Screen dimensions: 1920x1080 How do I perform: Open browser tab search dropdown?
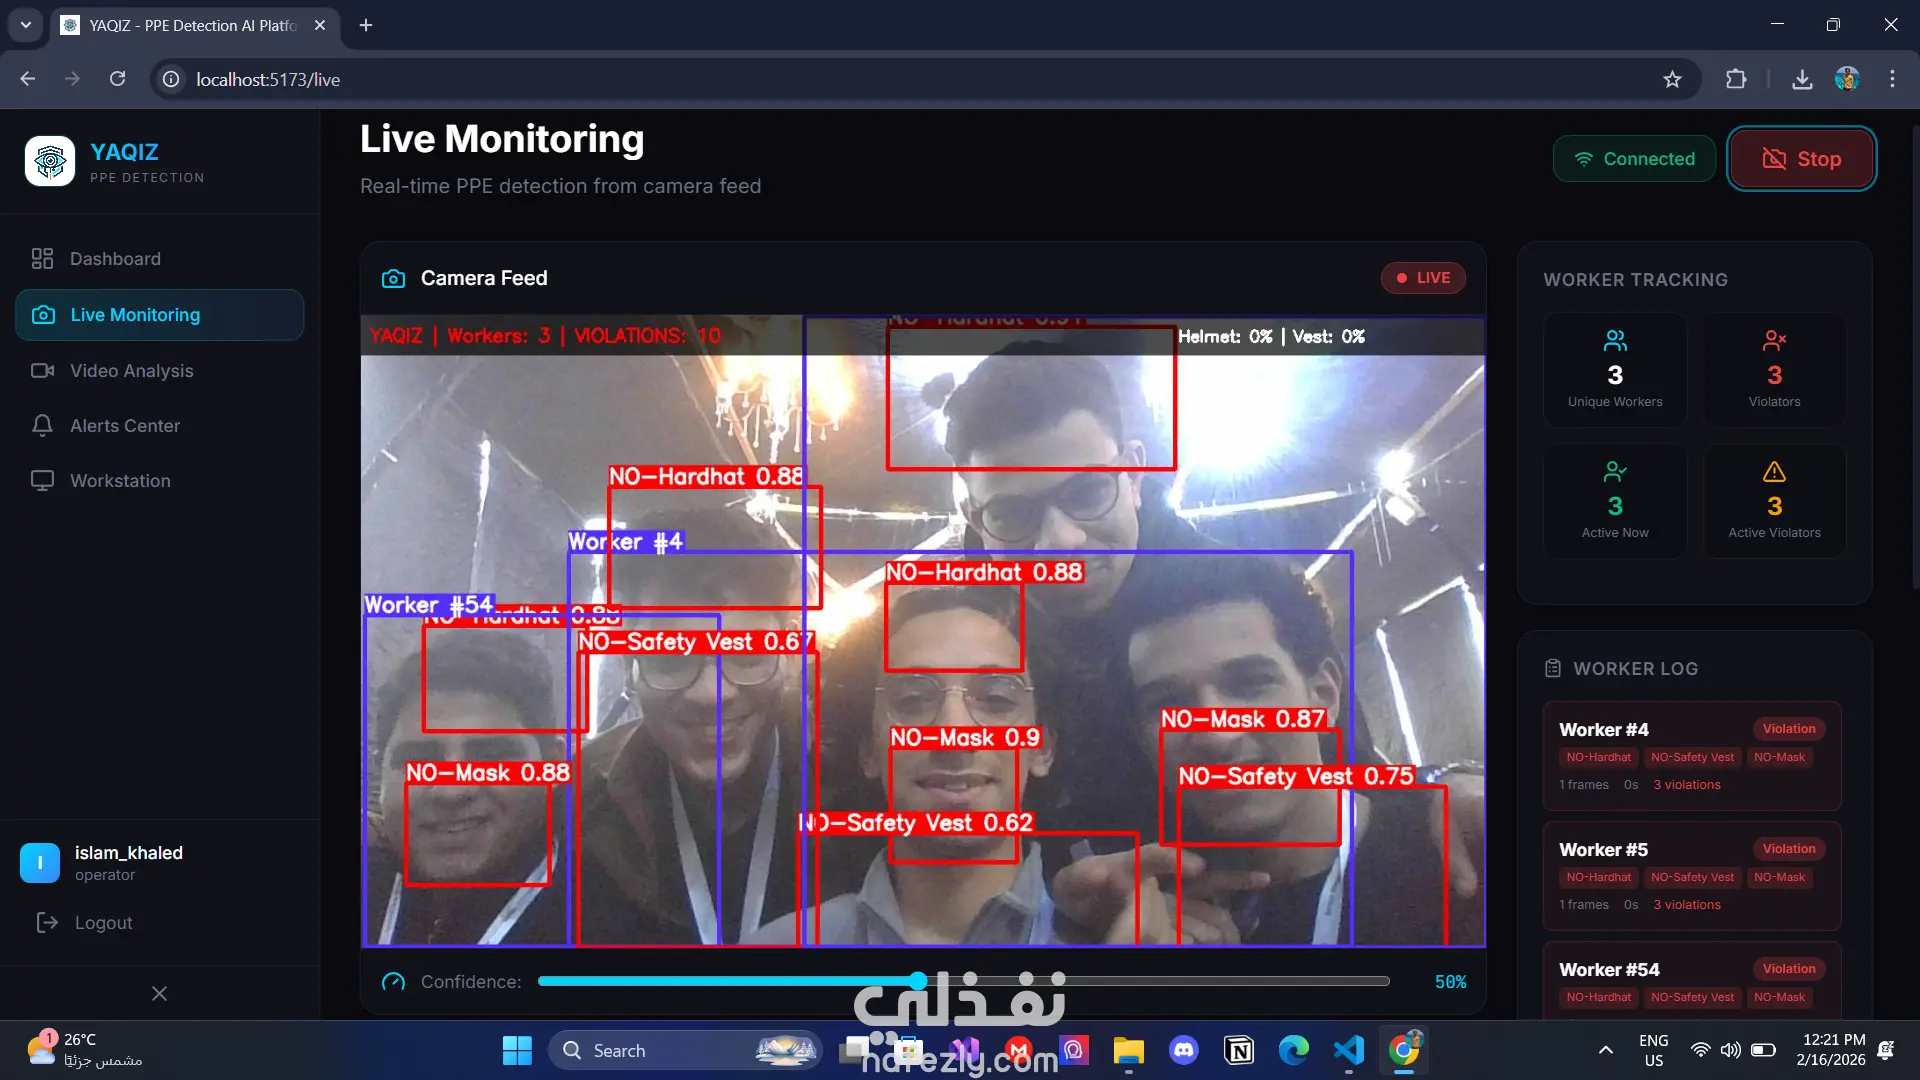coord(26,25)
